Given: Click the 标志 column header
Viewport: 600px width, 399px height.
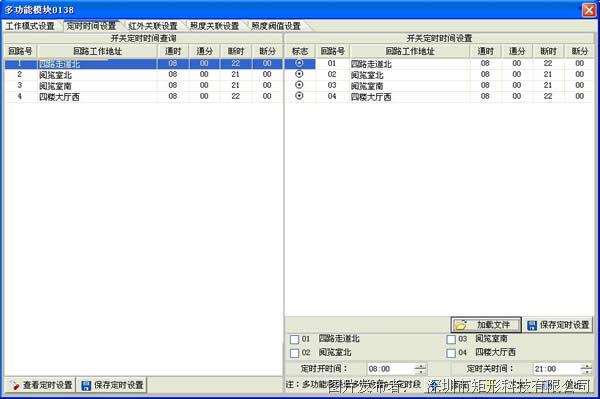Looking at the screenshot, I should pyautogui.click(x=300, y=51).
